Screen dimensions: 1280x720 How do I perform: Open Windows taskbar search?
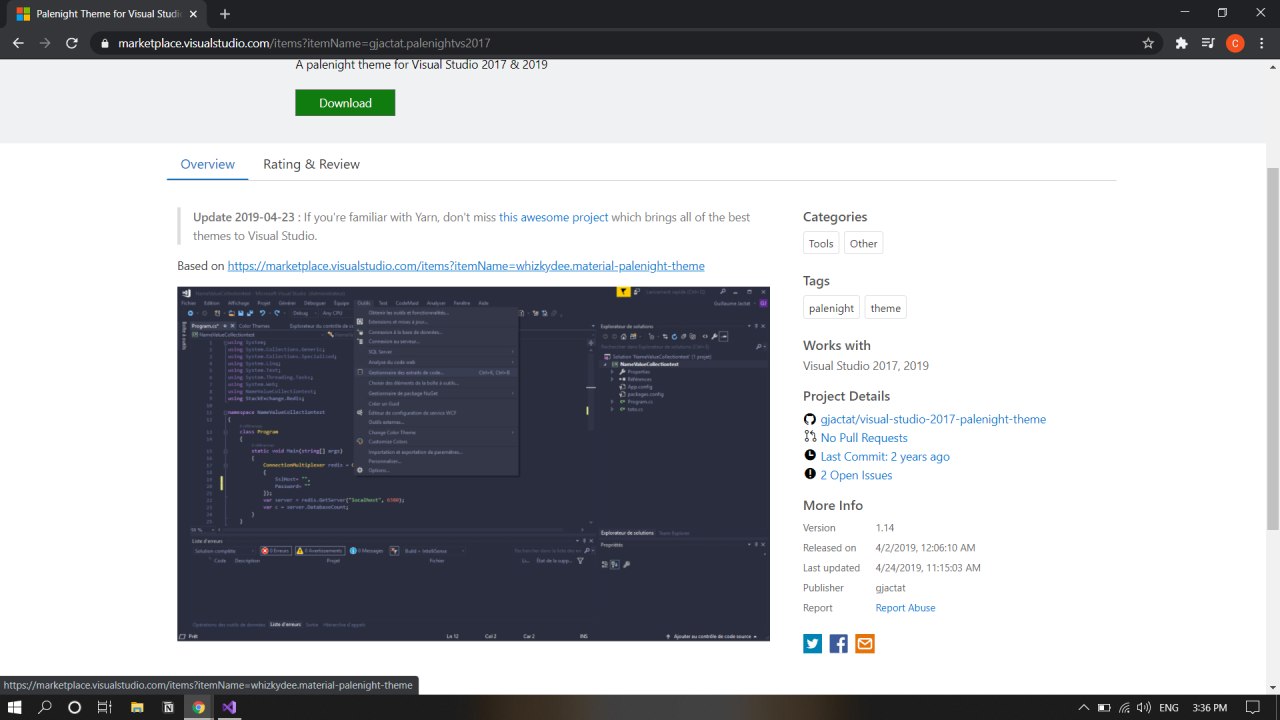pos(45,707)
